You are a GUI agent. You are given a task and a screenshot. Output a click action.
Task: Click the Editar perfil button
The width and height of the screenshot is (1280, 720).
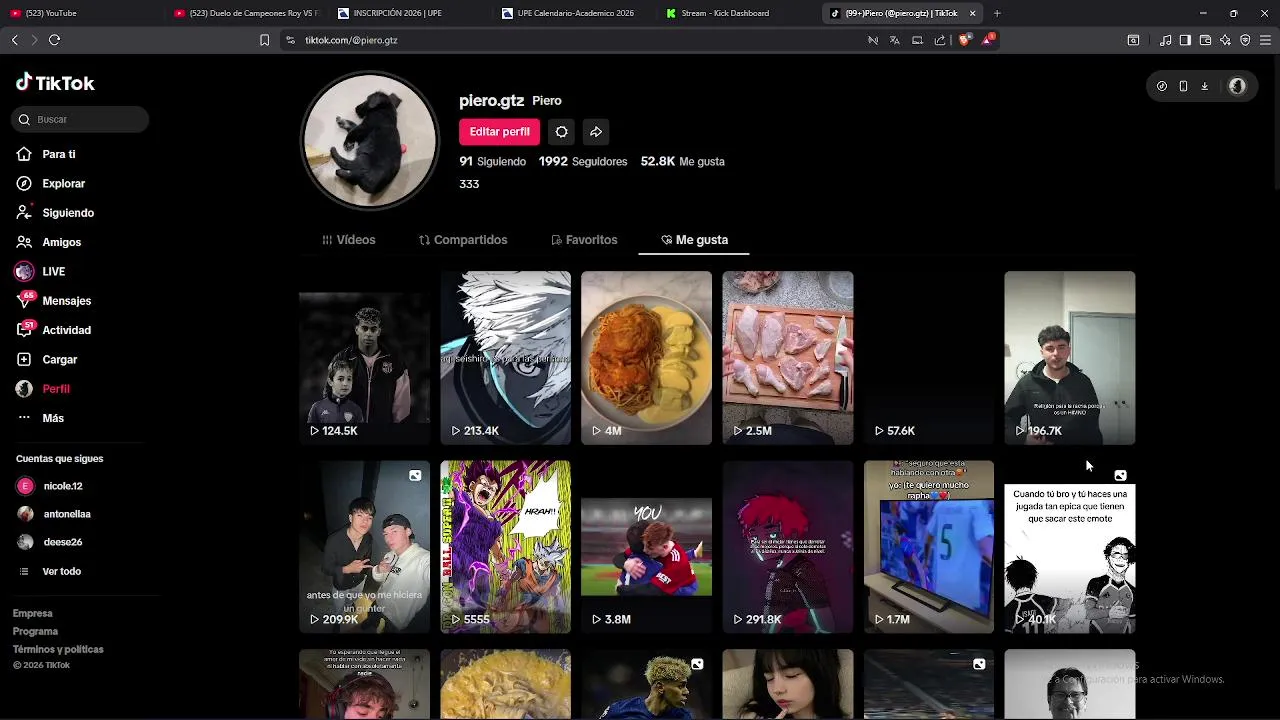pos(499,132)
